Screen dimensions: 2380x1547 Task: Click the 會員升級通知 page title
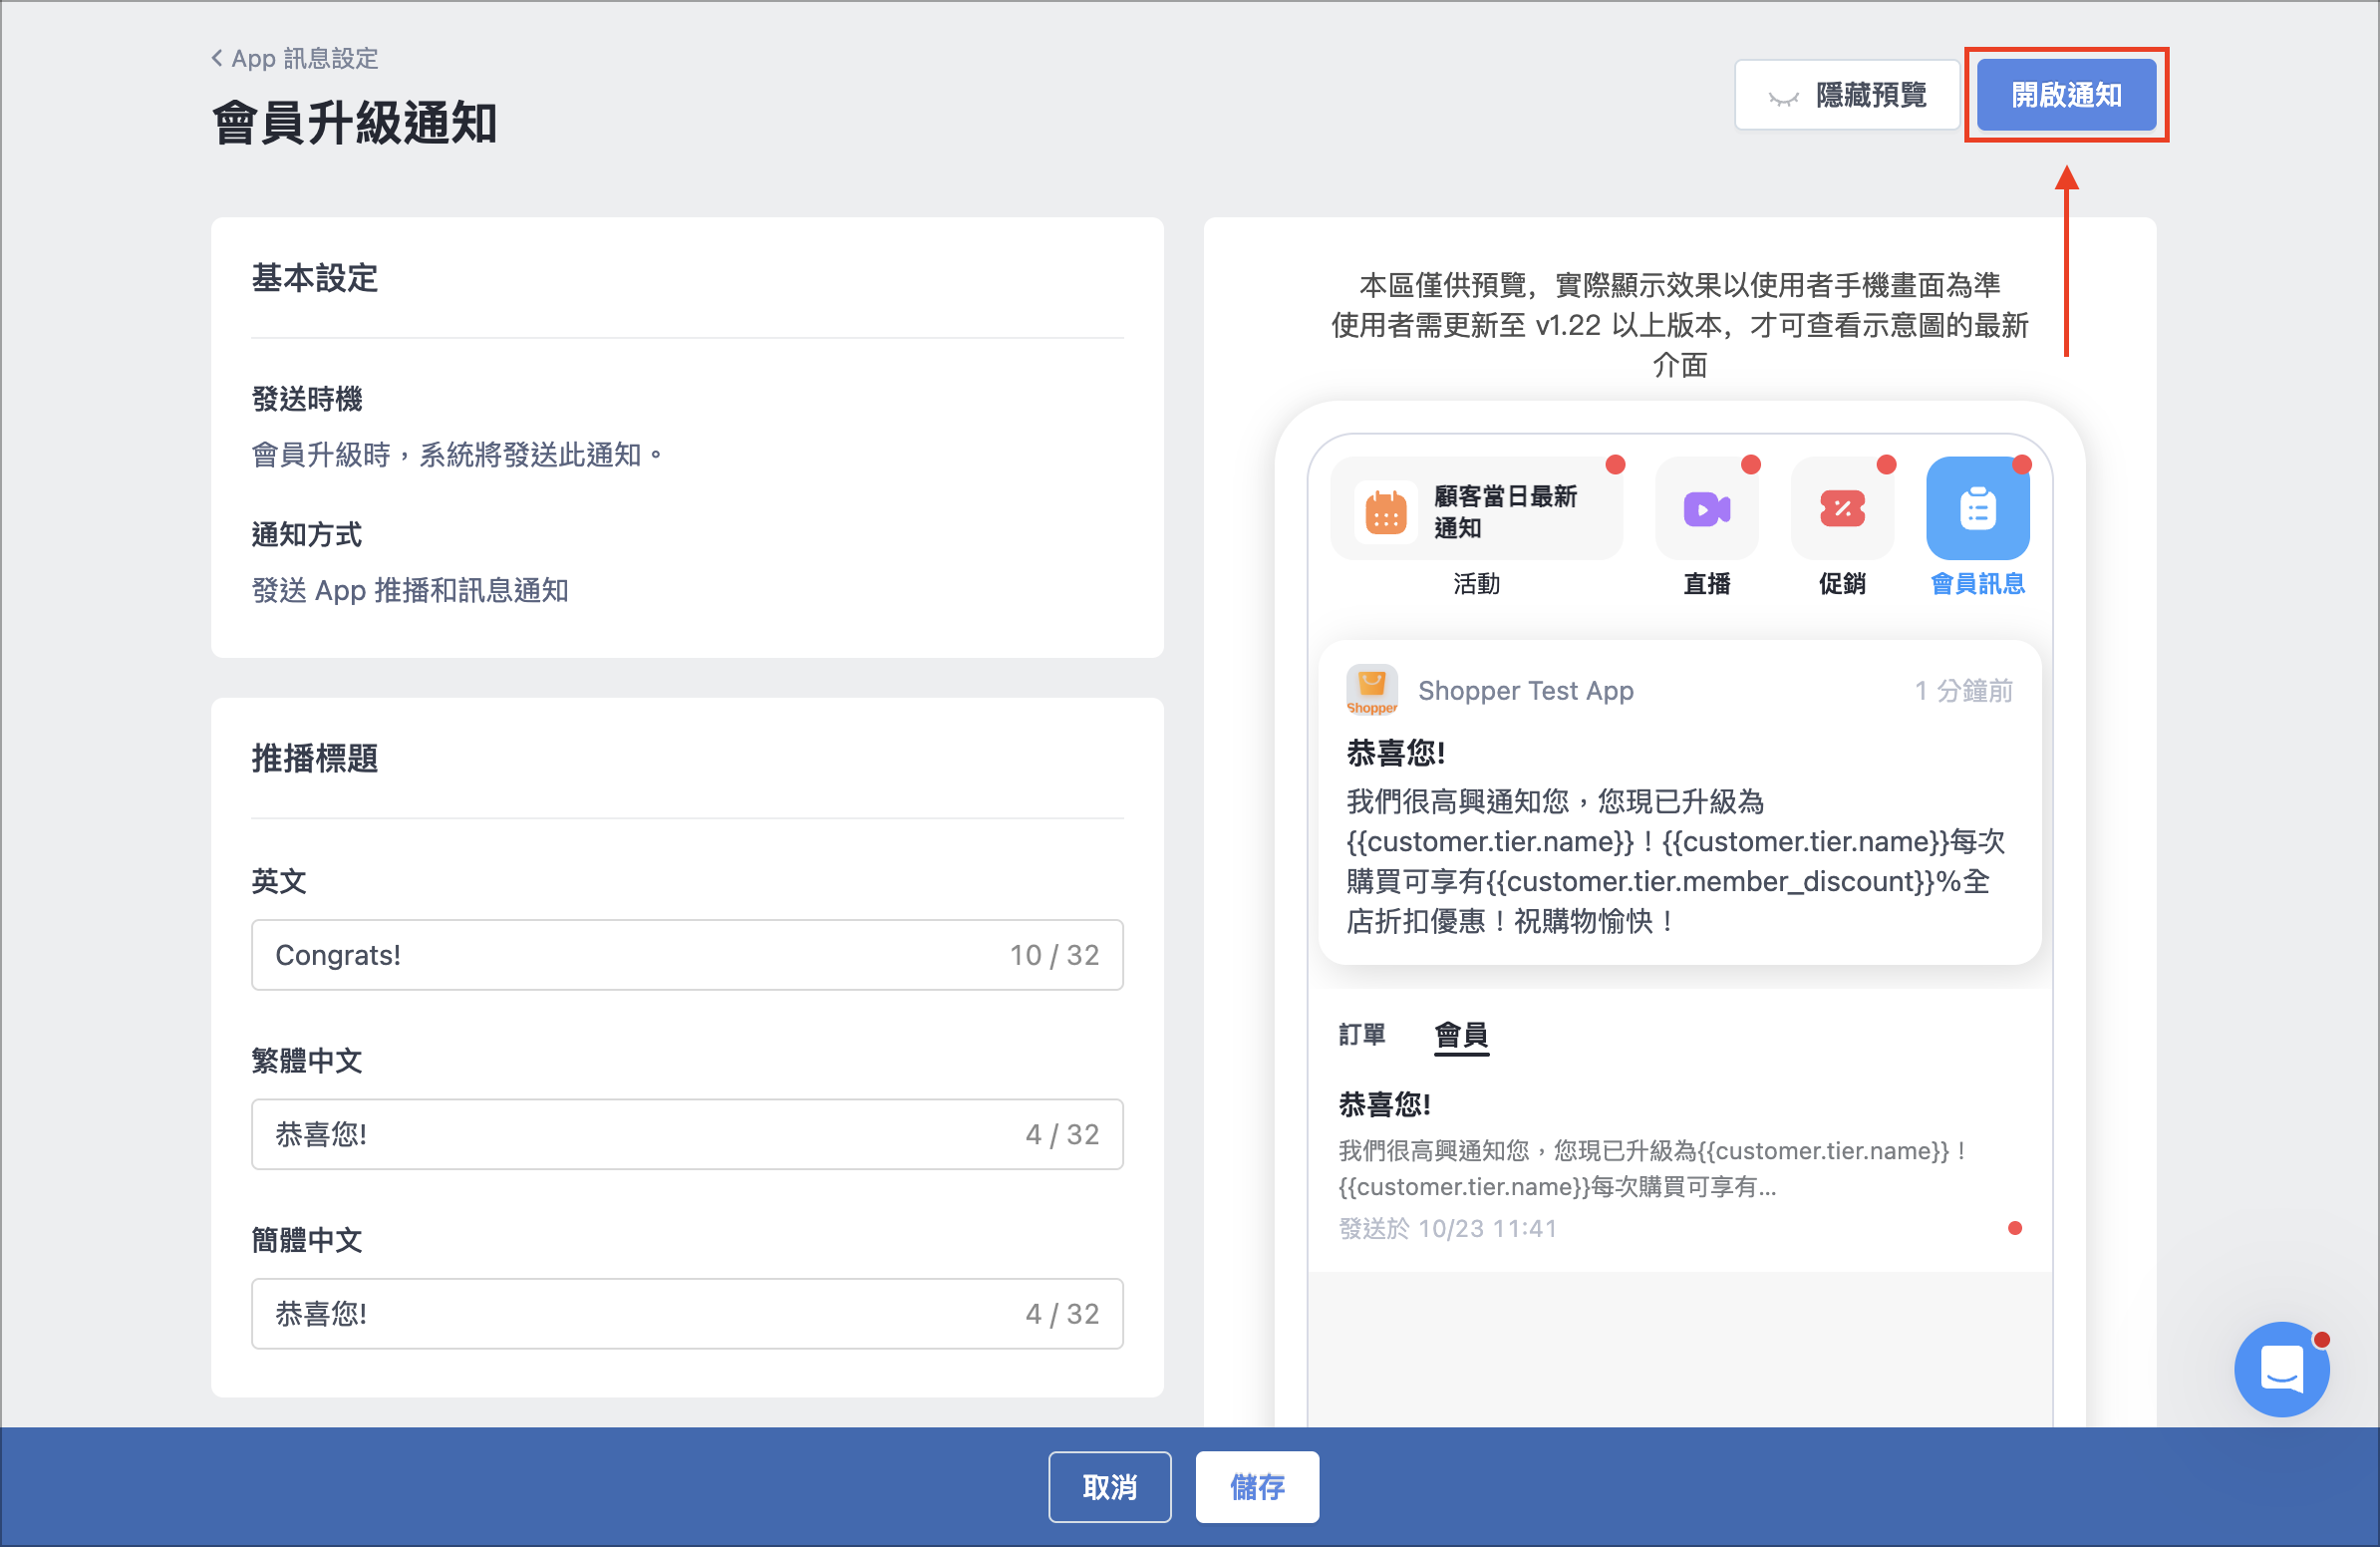(x=354, y=124)
